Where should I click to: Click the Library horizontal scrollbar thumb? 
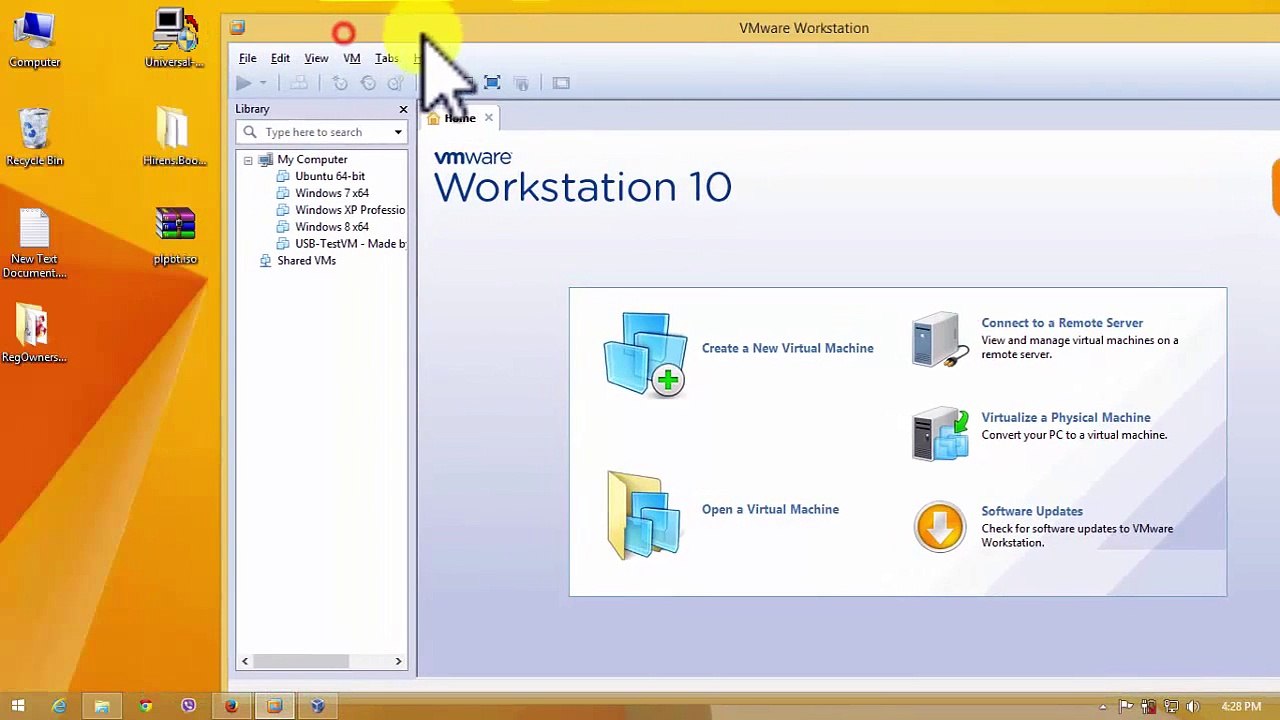[x=300, y=661]
